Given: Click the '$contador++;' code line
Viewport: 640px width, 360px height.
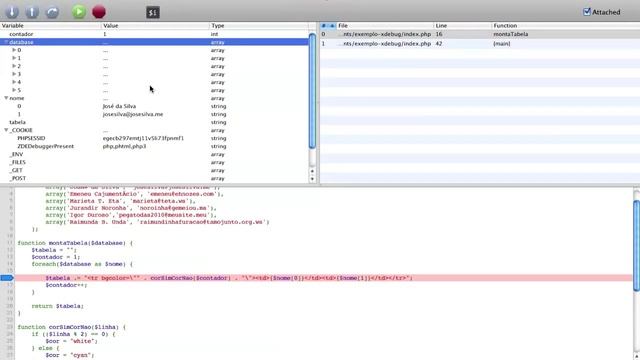Looking at the screenshot, I should (x=67, y=285).
